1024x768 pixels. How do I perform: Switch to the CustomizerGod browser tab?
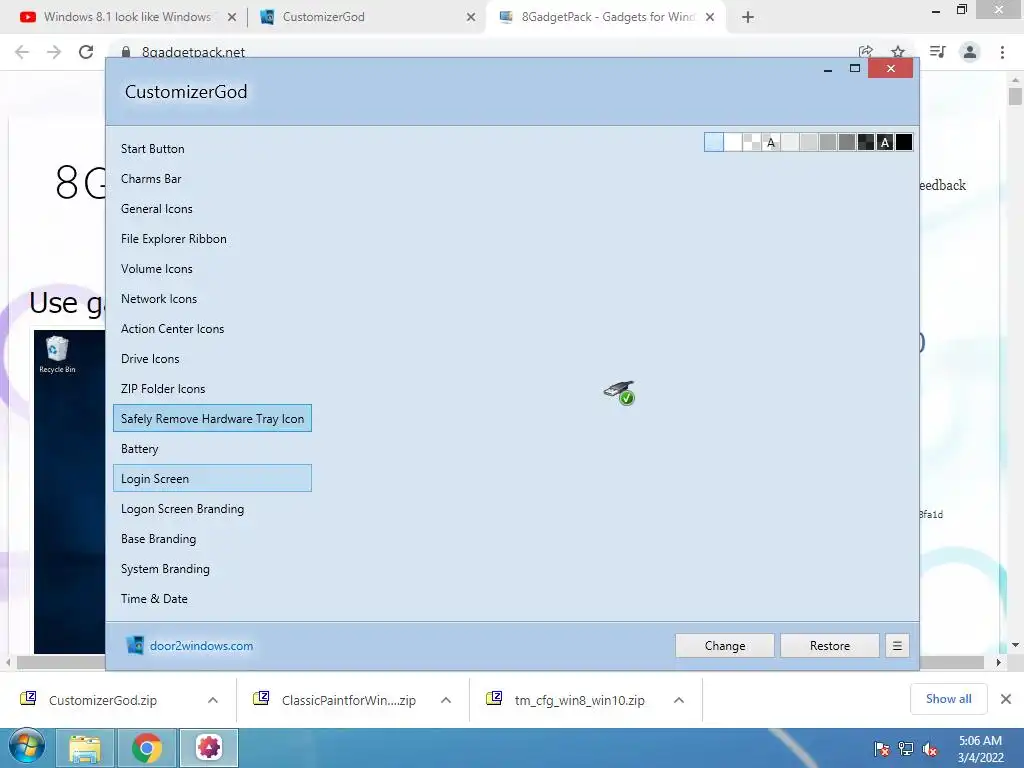click(x=366, y=17)
